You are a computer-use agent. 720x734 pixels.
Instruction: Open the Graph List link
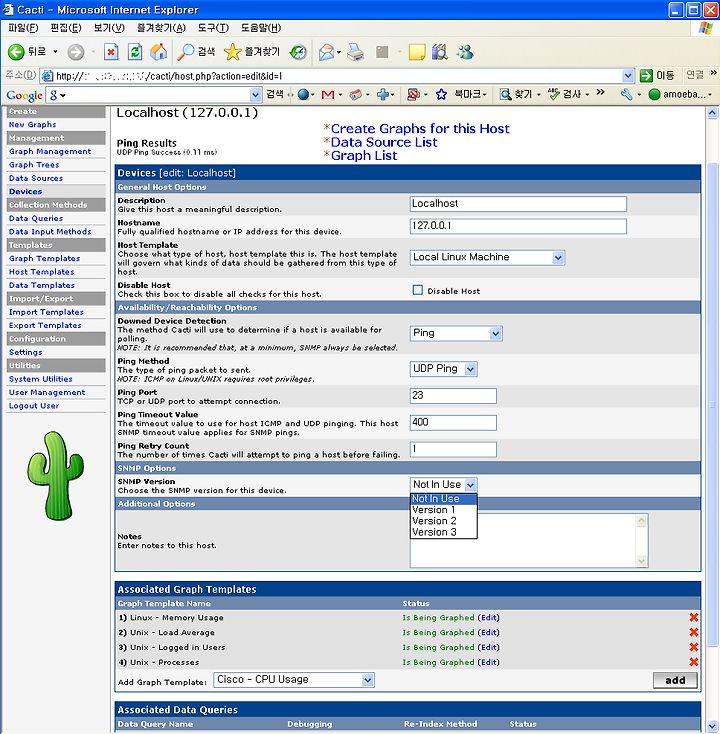coord(364,156)
